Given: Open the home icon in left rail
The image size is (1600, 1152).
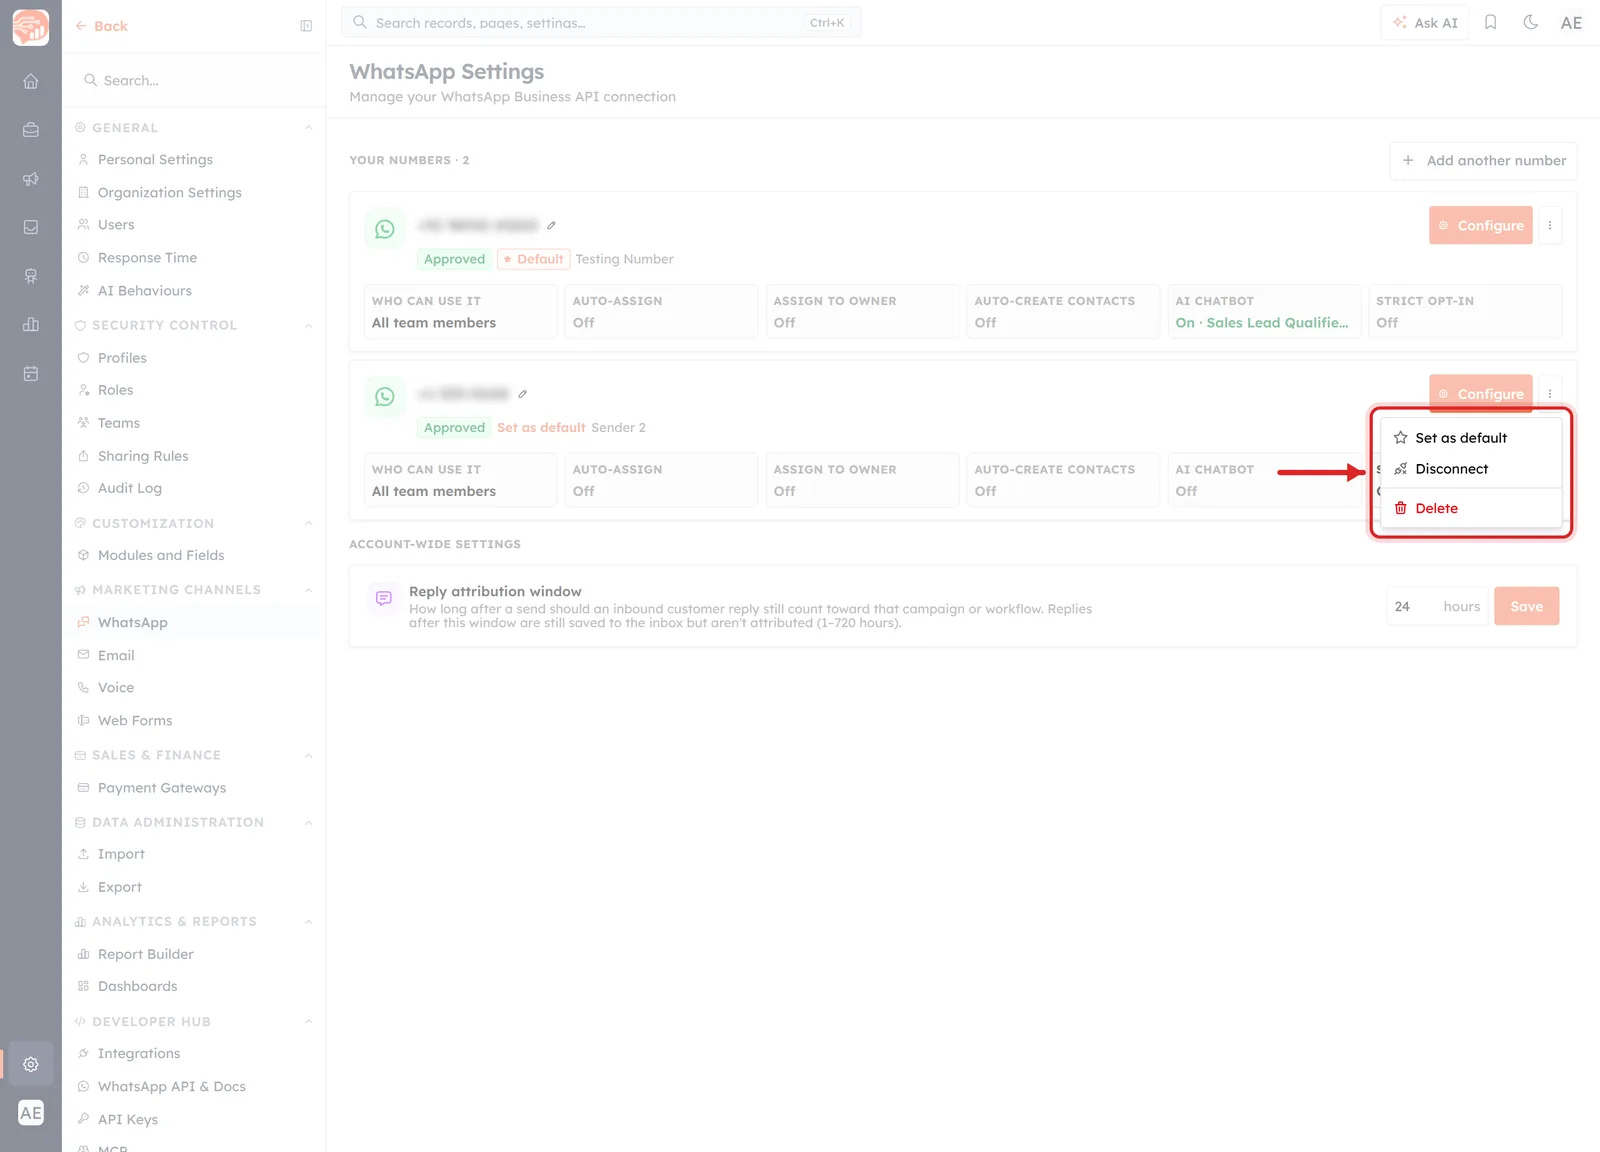Looking at the screenshot, I should [31, 81].
